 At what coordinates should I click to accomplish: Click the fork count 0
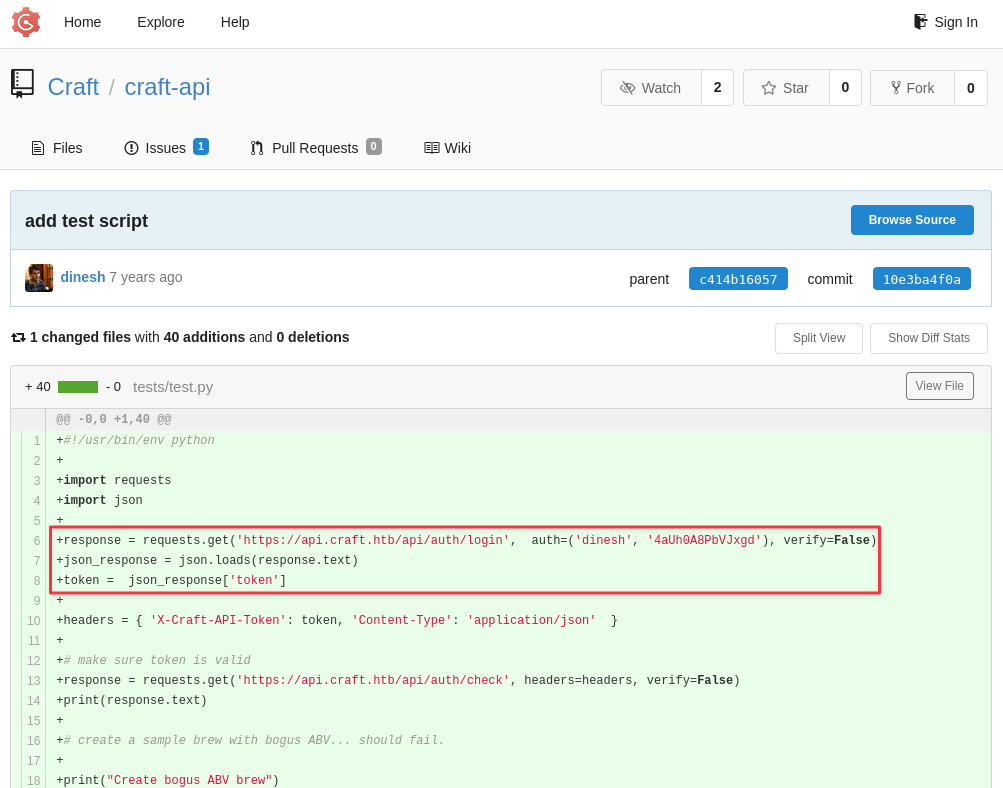tap(970, 88)
